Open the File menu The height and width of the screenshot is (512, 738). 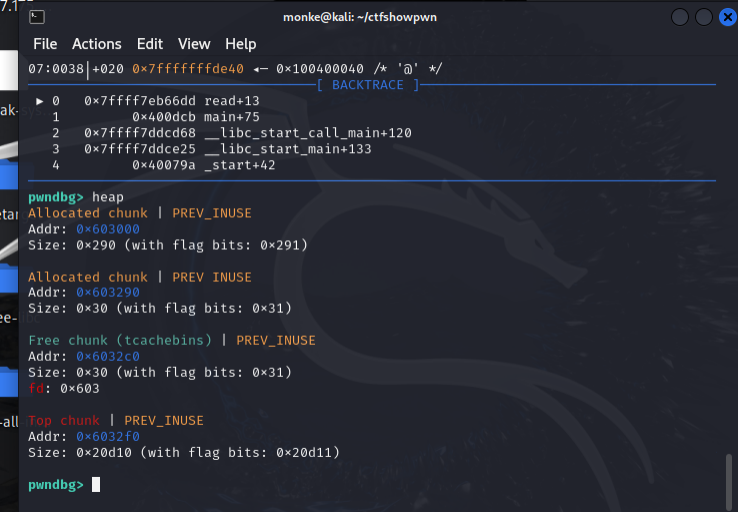[45, 44]
